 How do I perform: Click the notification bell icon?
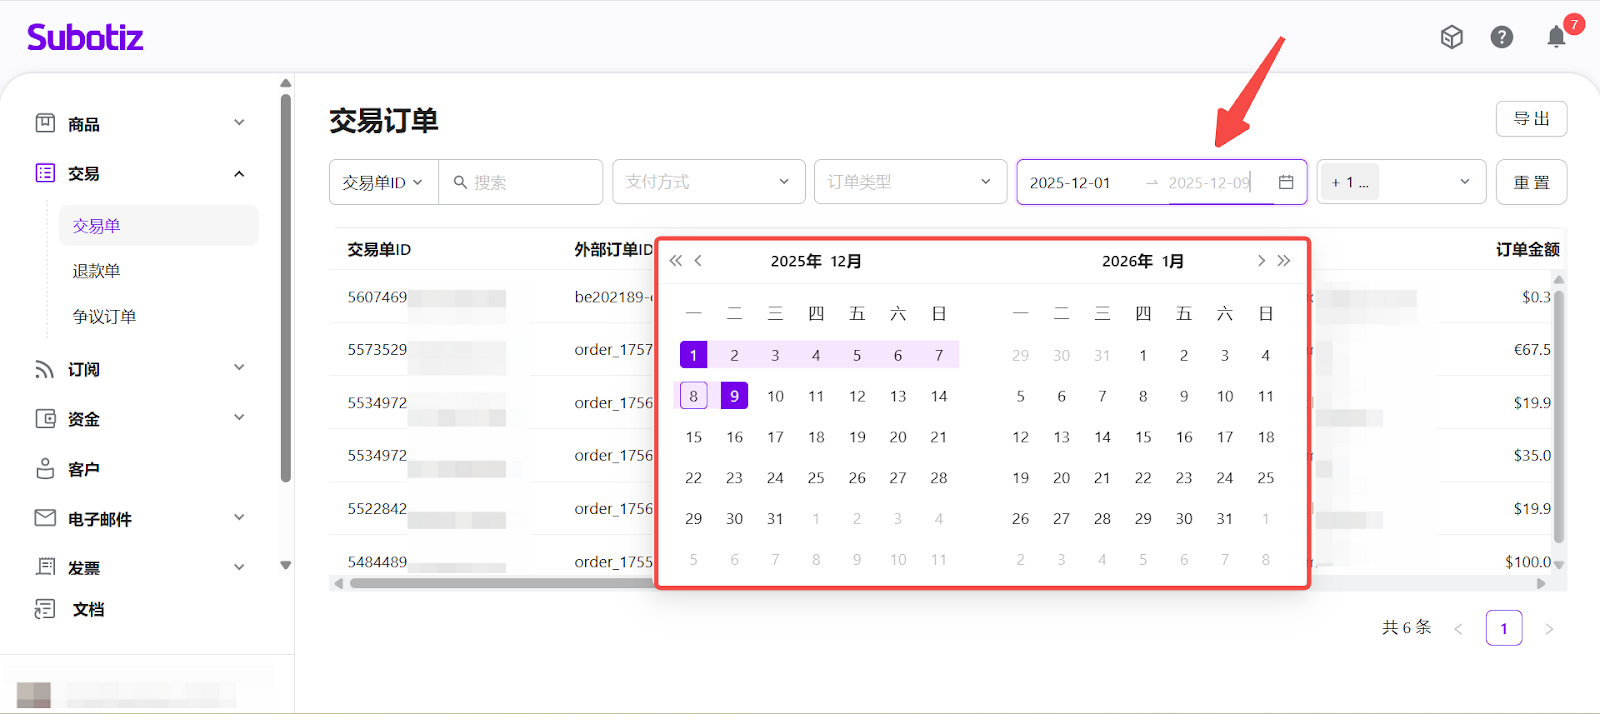point(1556,37)
